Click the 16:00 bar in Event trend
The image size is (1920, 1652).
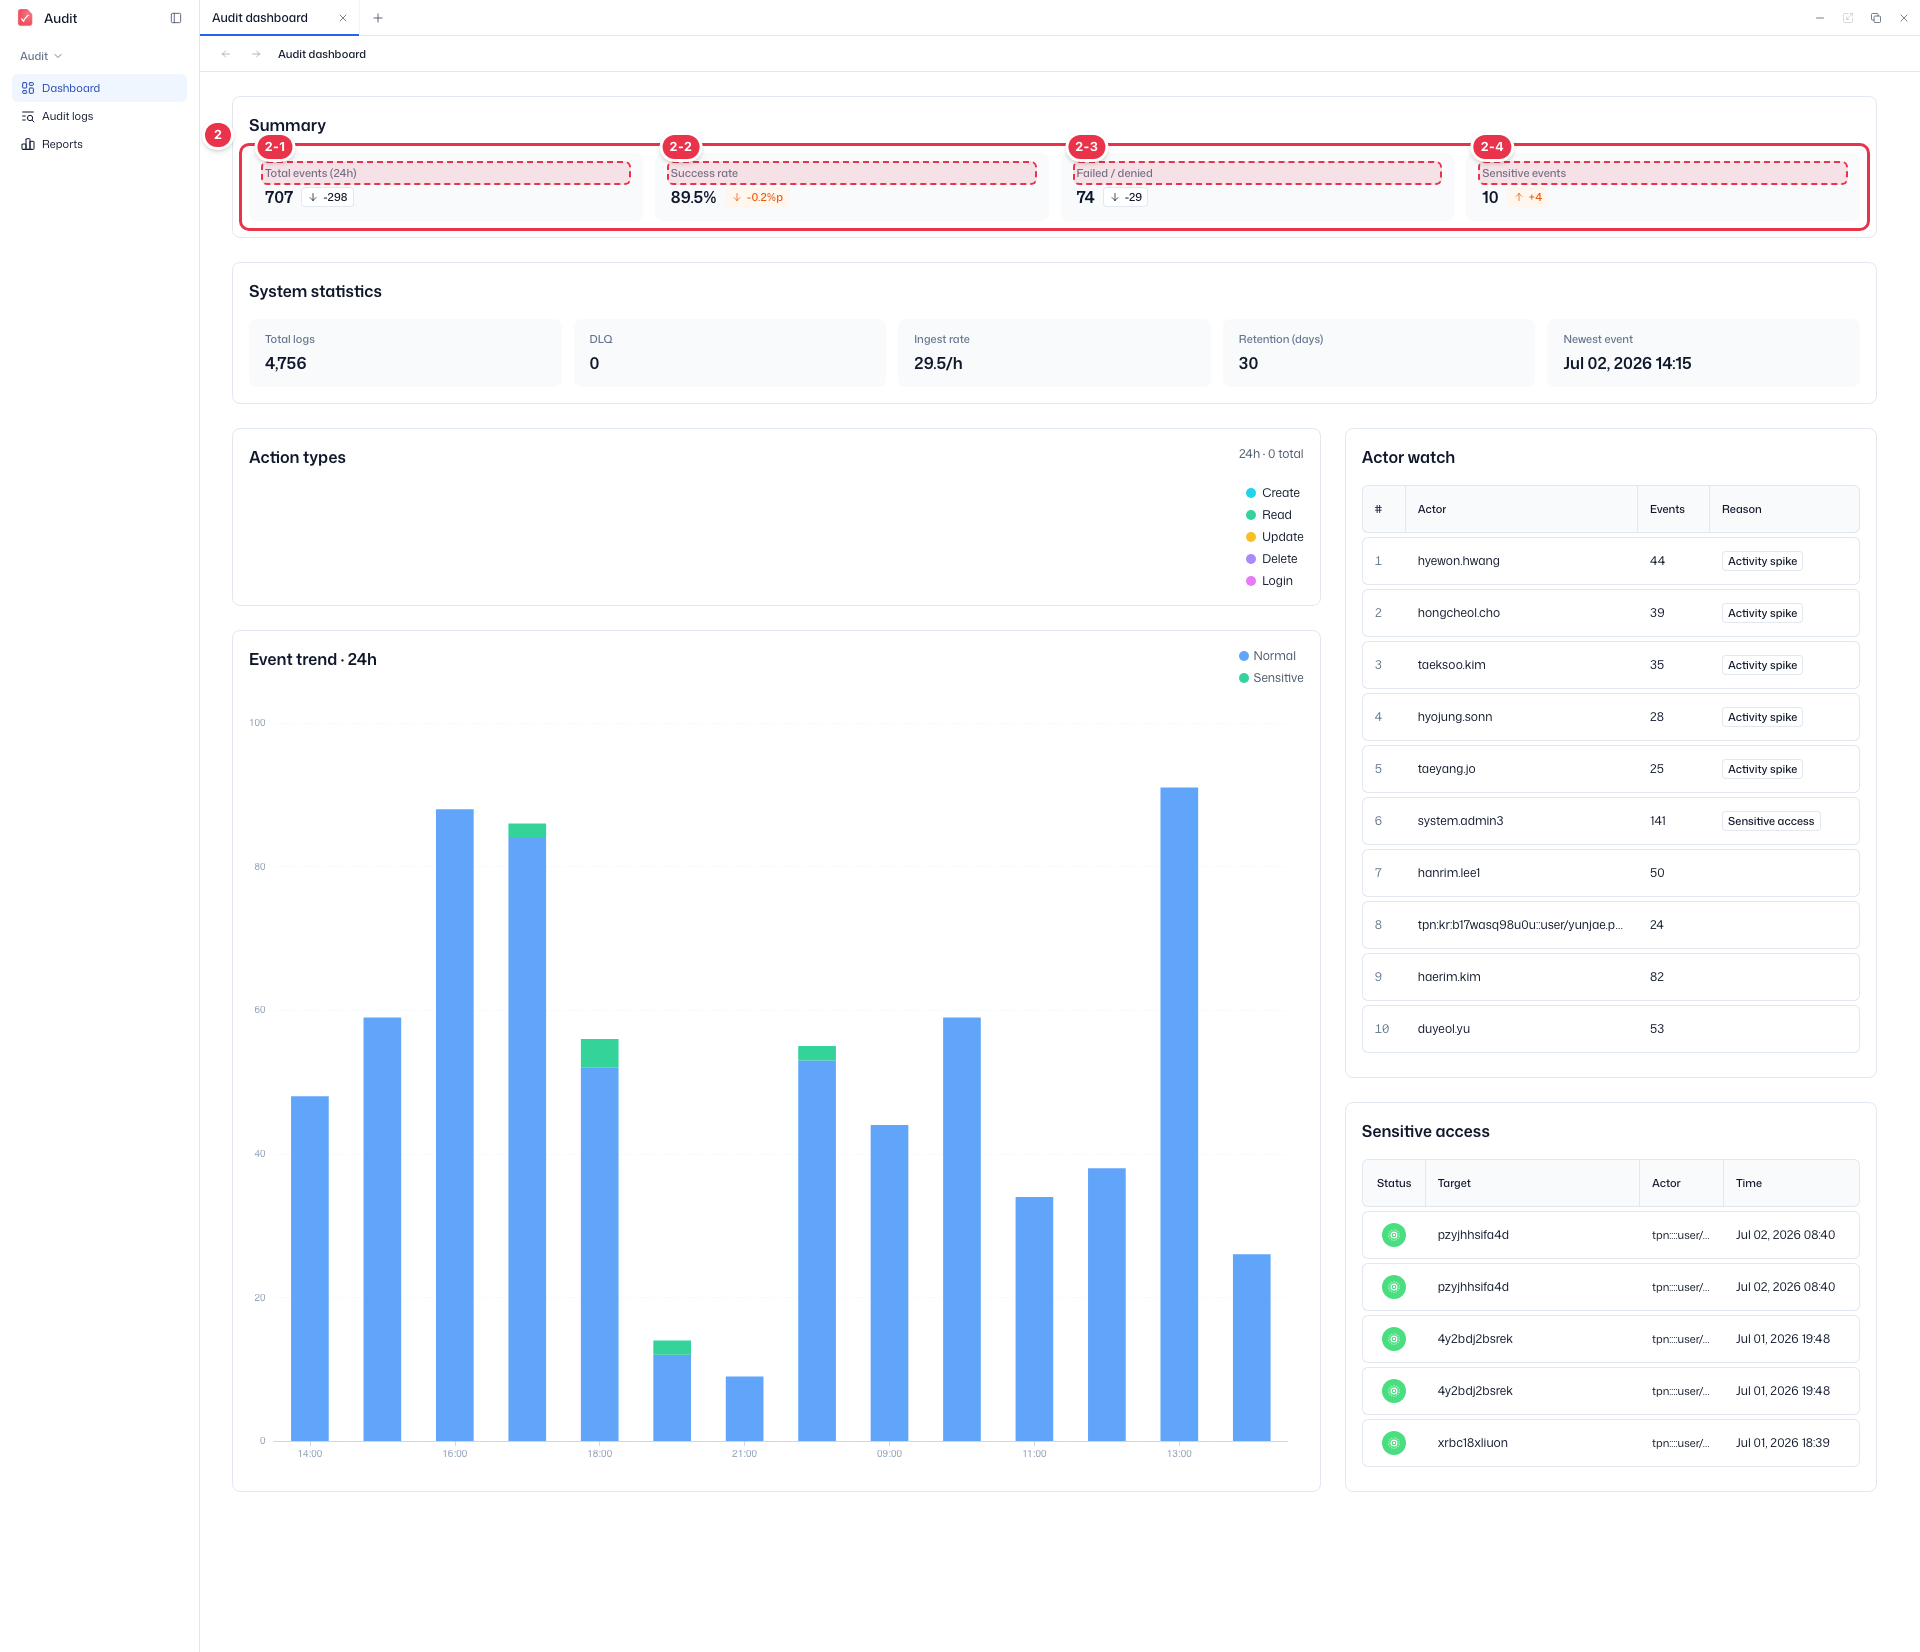pos(455,1125)
